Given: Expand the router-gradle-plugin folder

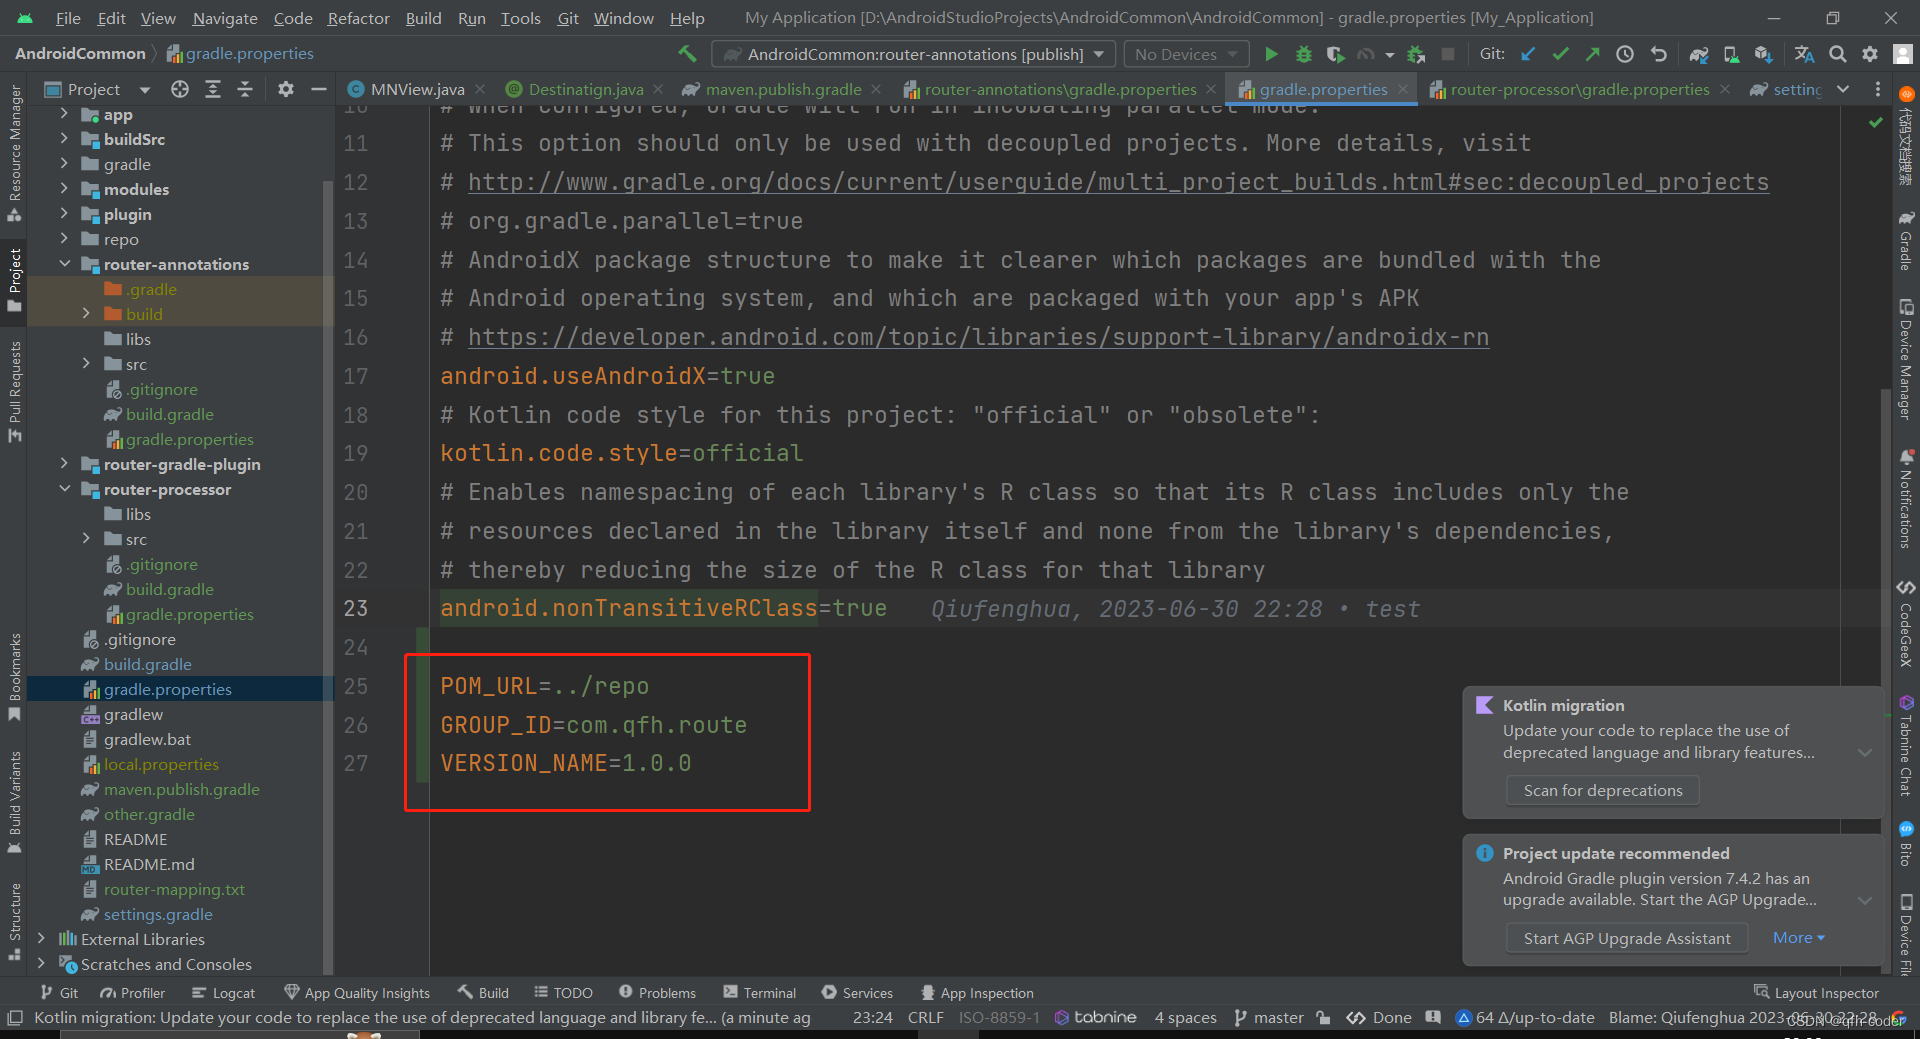Looking at the screenshot, I should (x=64, y=464).
